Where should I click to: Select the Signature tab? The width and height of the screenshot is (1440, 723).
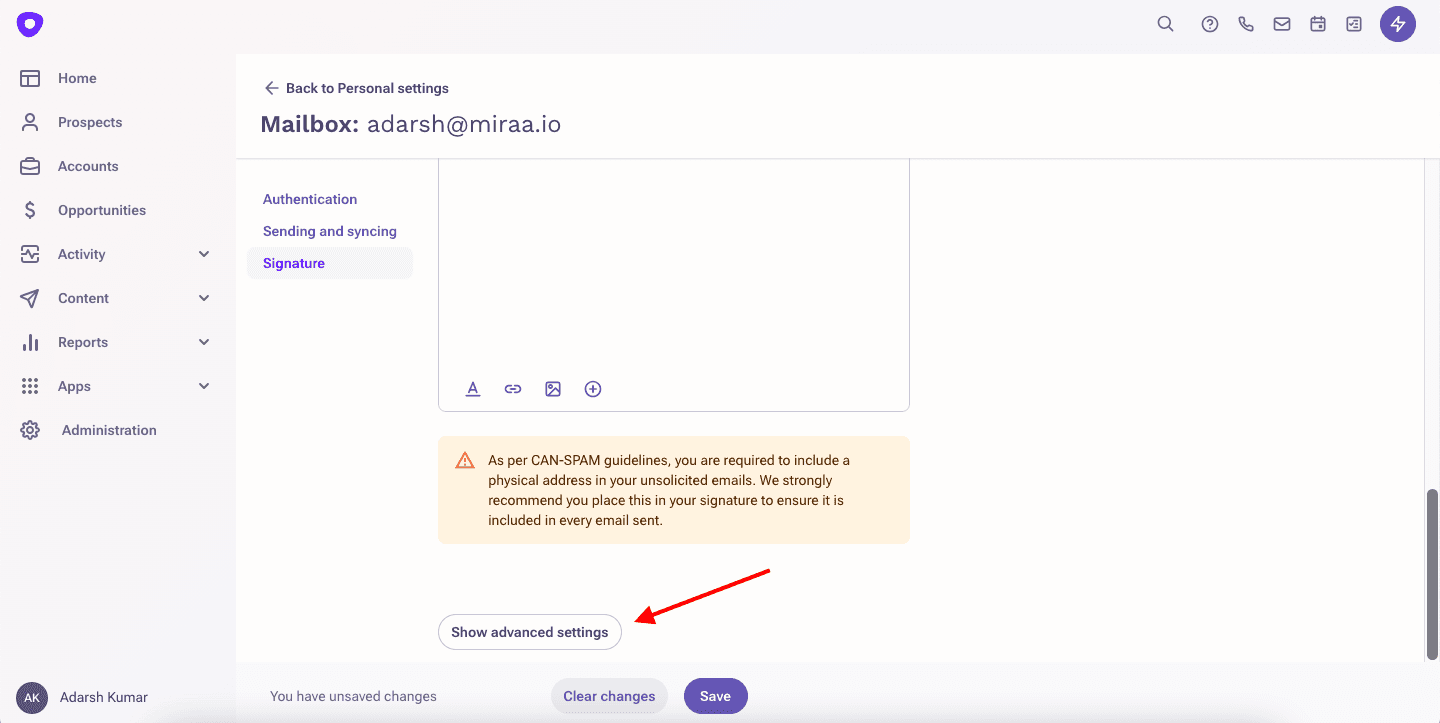[330, 263]
